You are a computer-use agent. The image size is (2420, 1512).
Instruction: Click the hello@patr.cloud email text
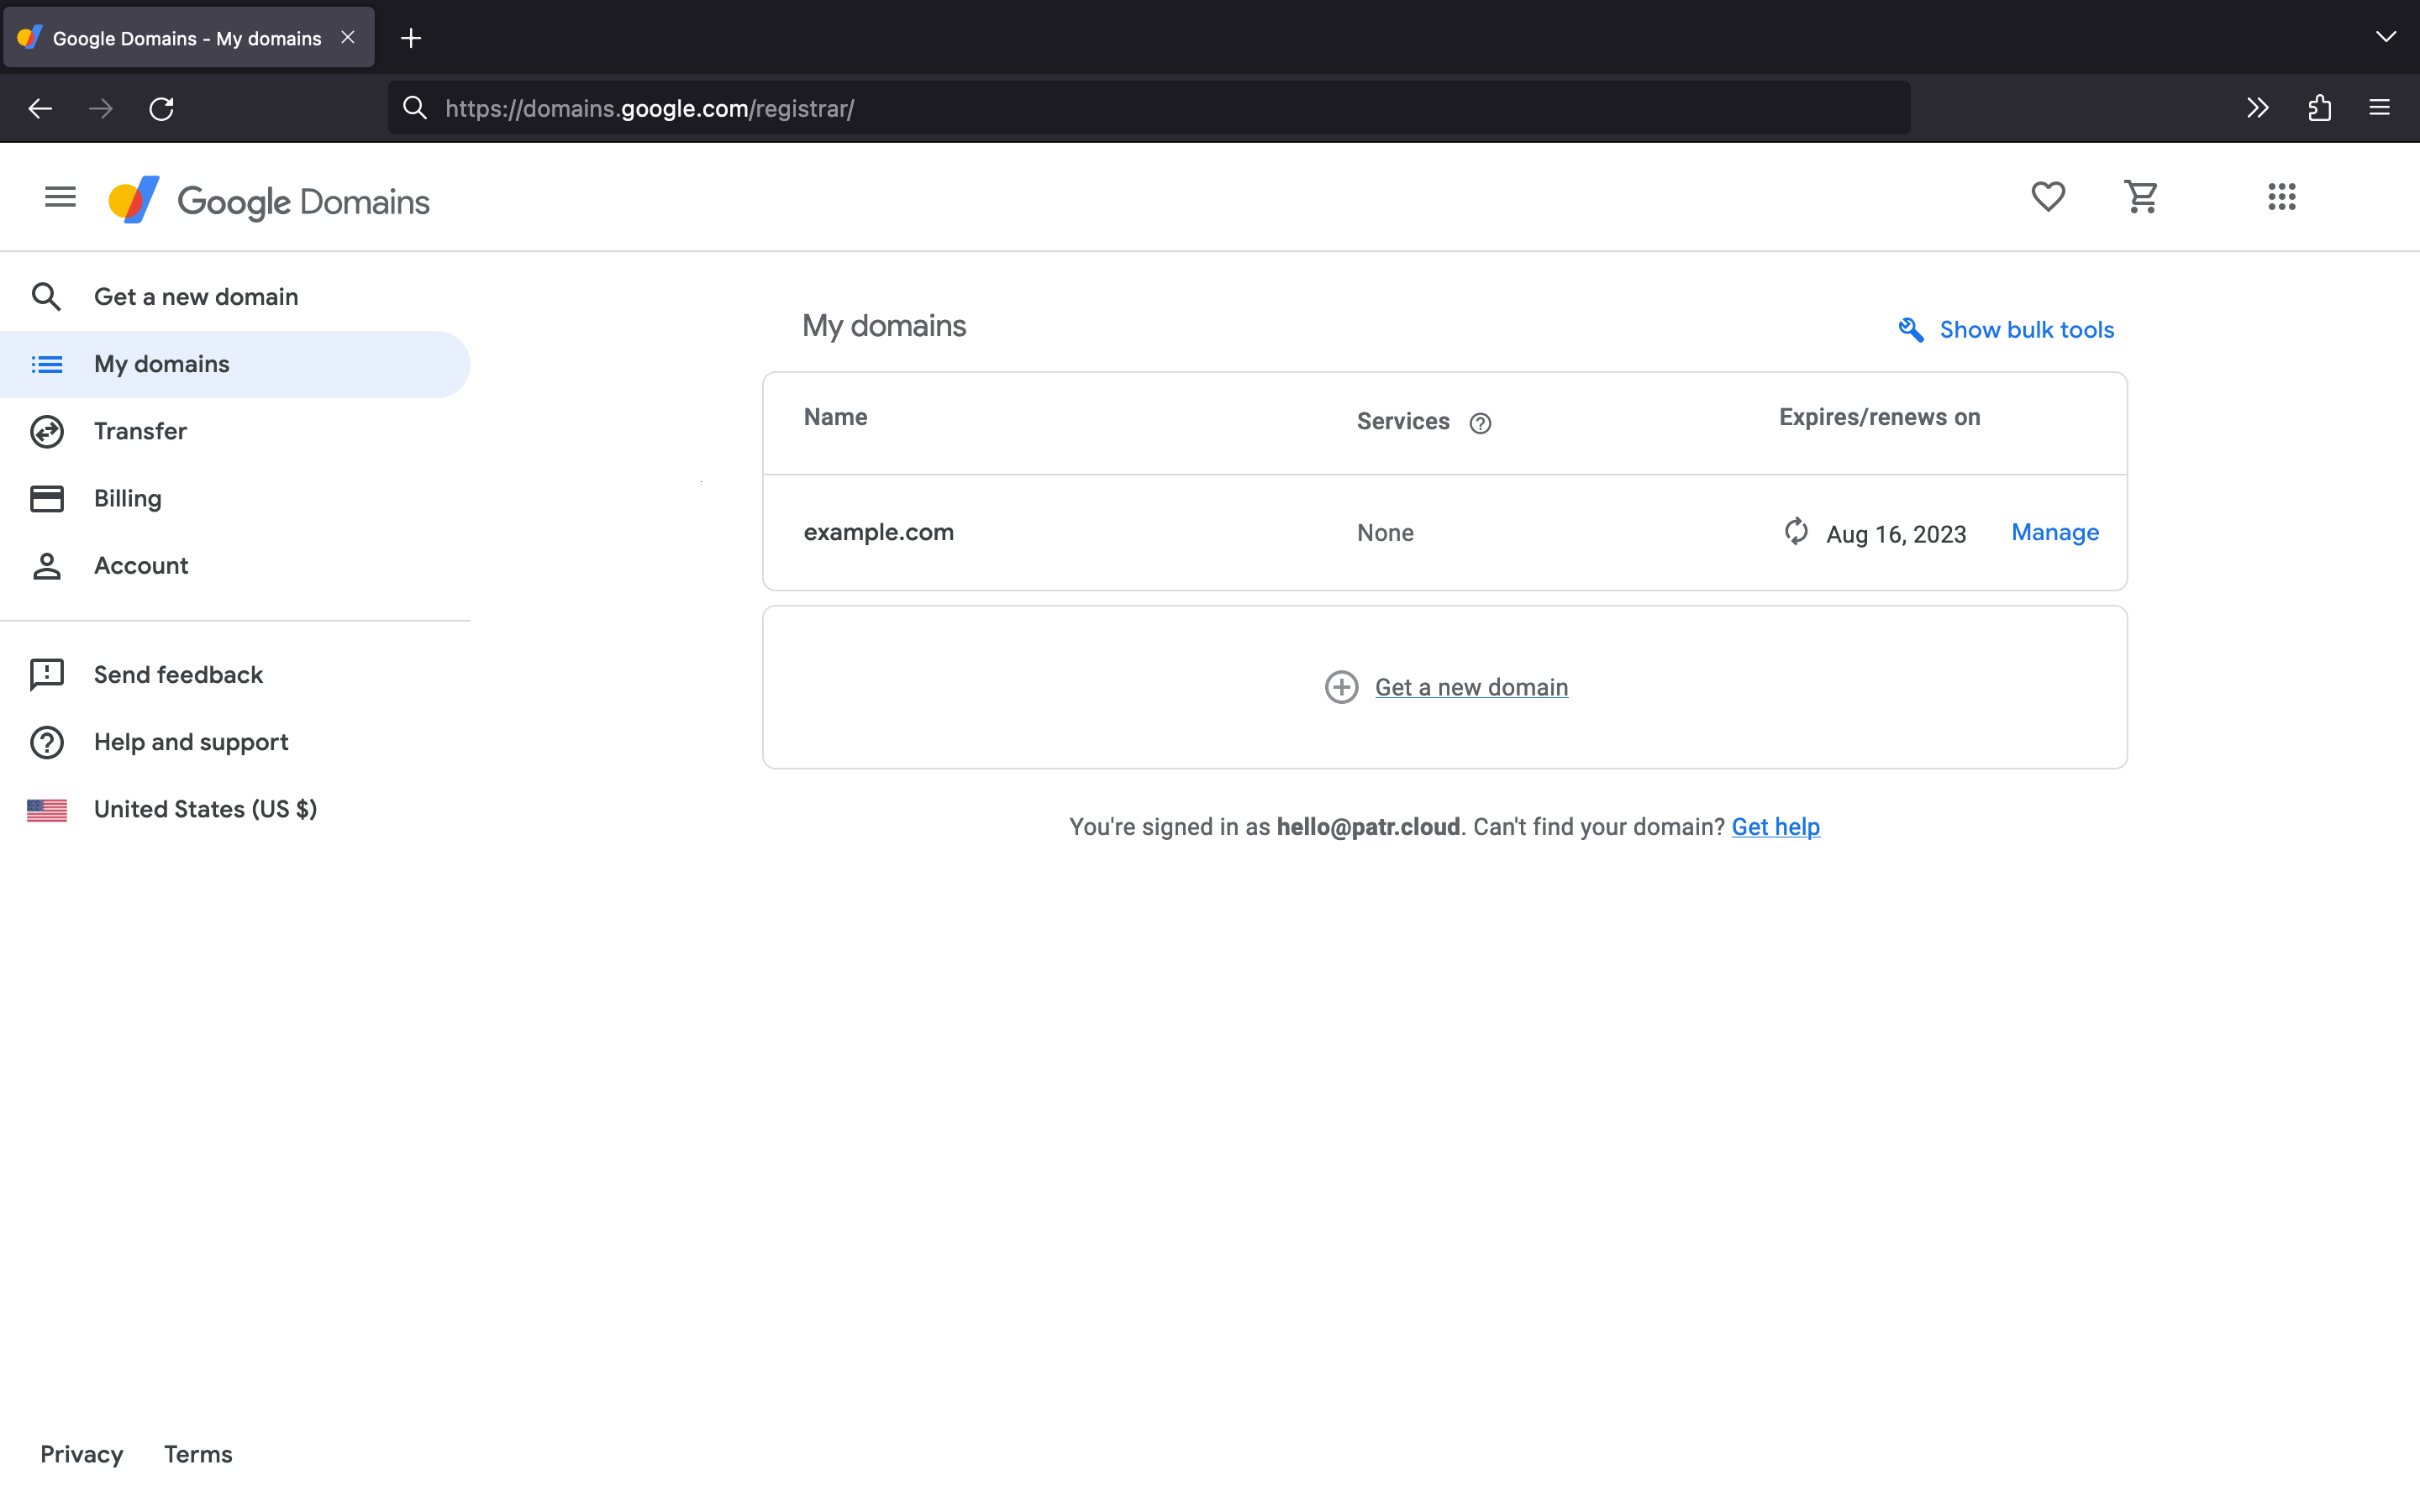click(1368, 827)
